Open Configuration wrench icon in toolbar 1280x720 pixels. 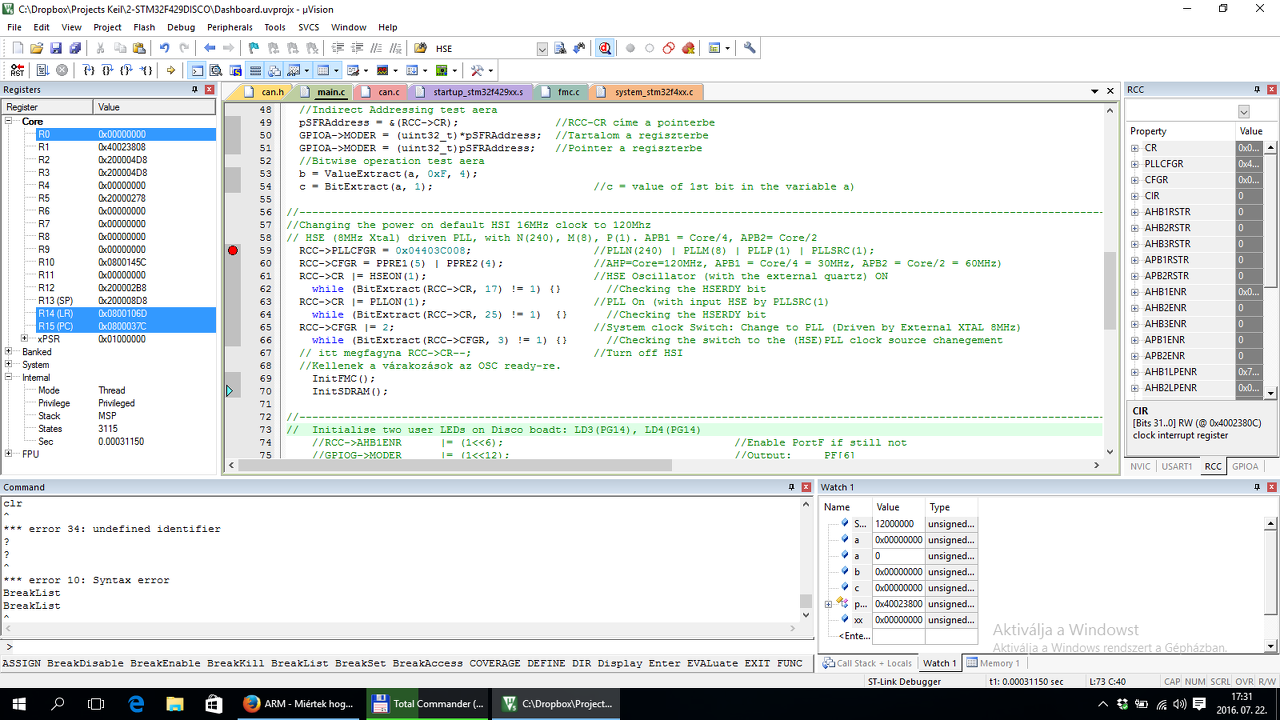coord(750,48)
